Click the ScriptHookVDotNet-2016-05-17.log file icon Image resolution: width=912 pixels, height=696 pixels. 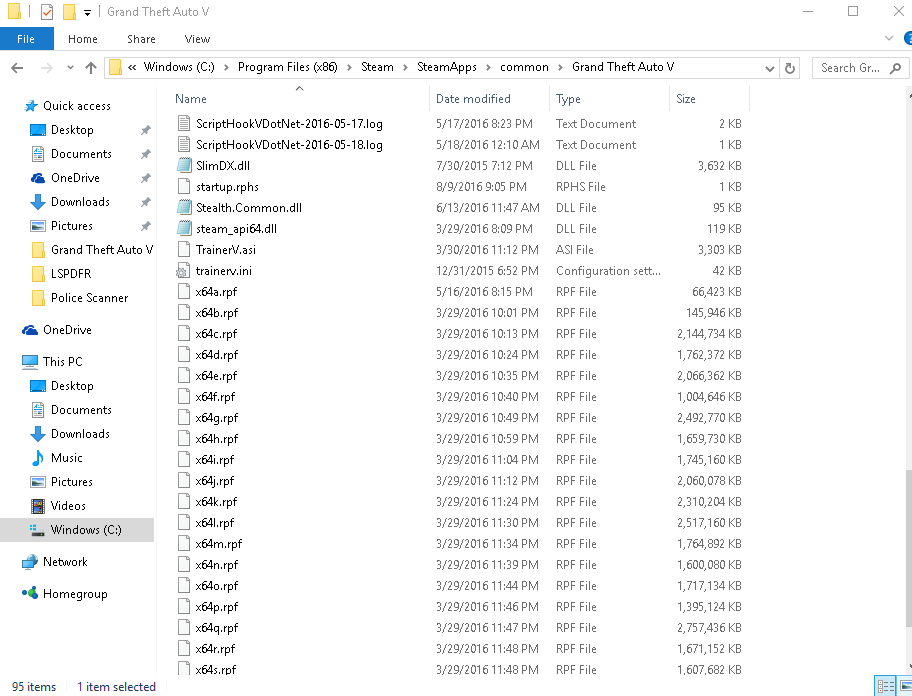tap(184, 124)
